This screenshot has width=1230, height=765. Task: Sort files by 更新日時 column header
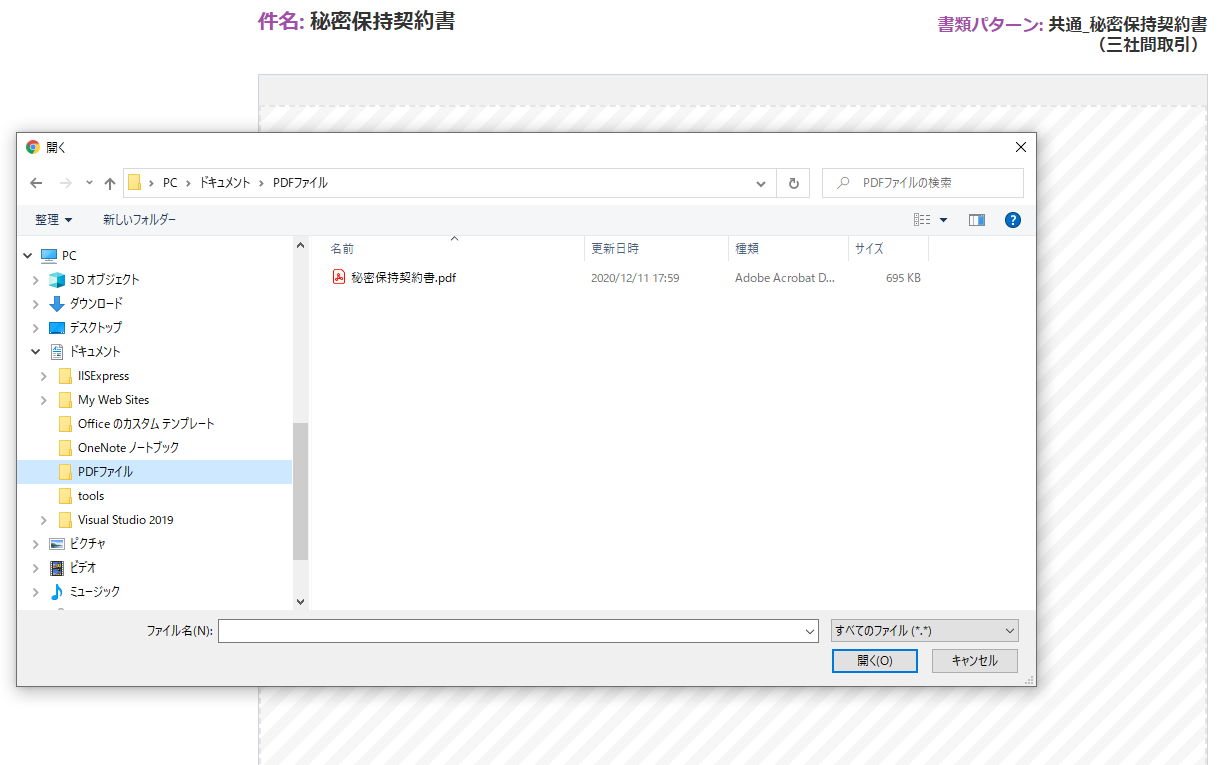click(x=615, y=248)
